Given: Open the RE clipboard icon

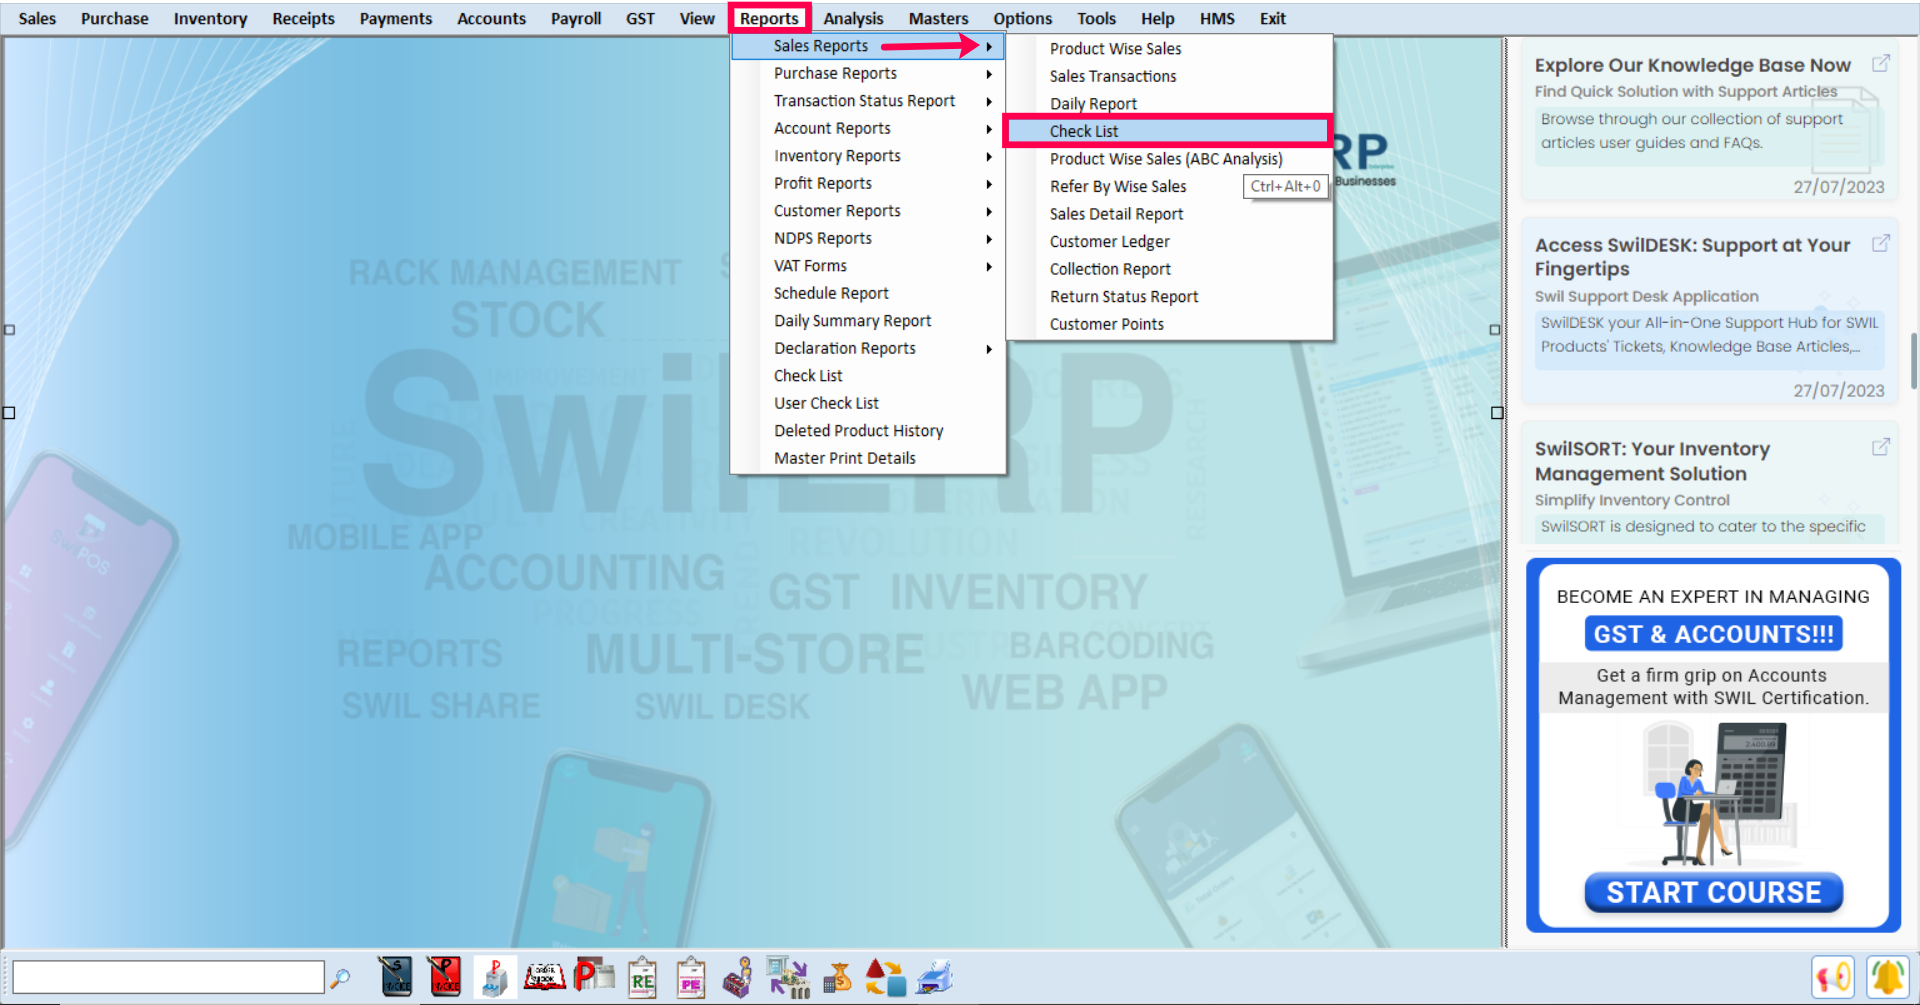Looking at the screenshot, I should pos(642,977).
